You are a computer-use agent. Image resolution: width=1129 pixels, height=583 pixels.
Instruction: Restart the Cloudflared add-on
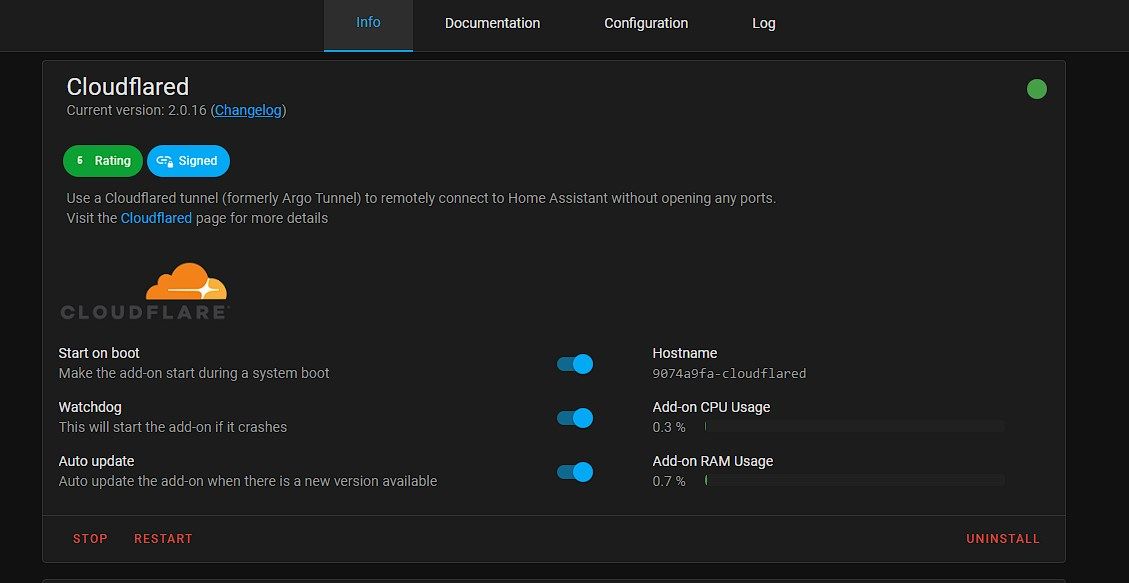click(163, 538)
